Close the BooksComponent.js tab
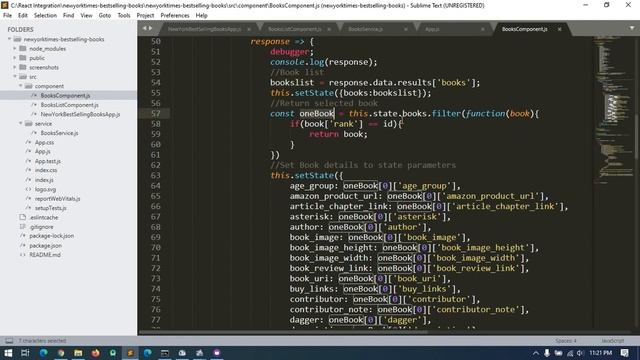This screenshot has height=360, width=640. point(560,29)
